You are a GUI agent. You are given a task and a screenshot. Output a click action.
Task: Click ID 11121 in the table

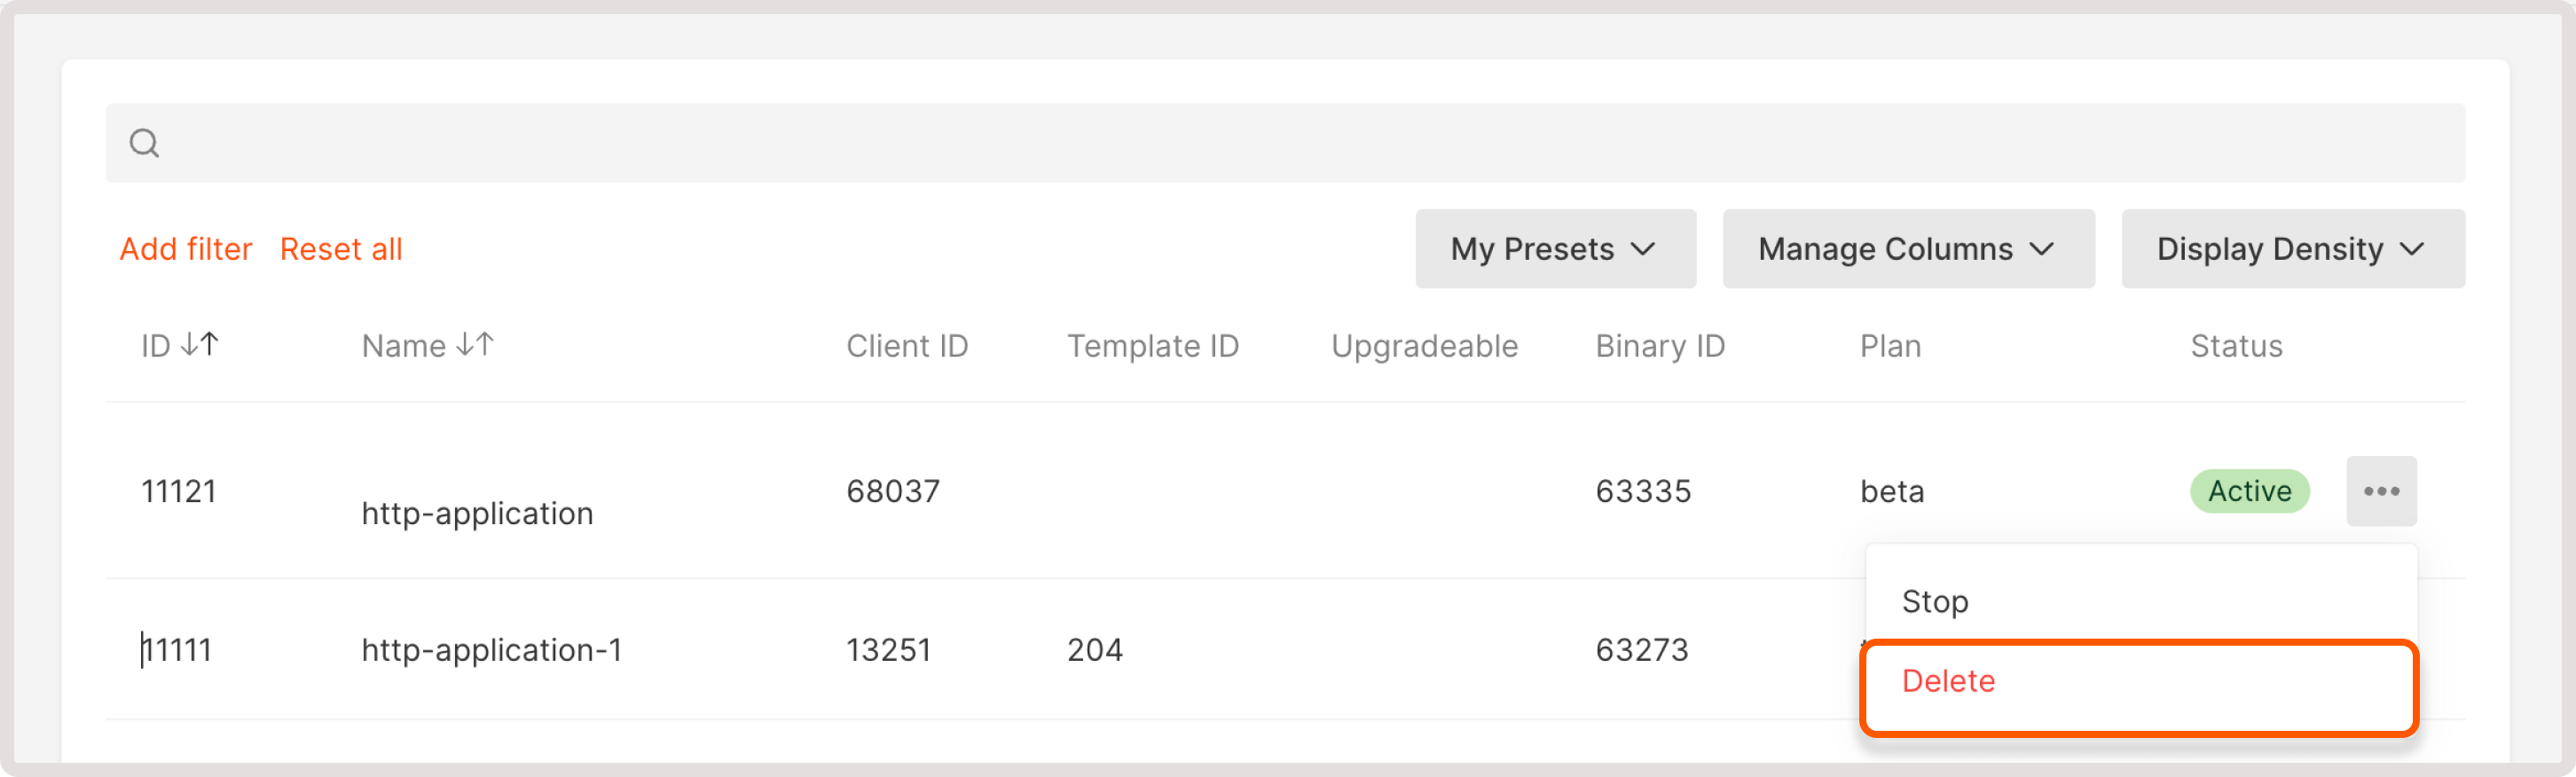pyautogui.click(x=178, y=491)
